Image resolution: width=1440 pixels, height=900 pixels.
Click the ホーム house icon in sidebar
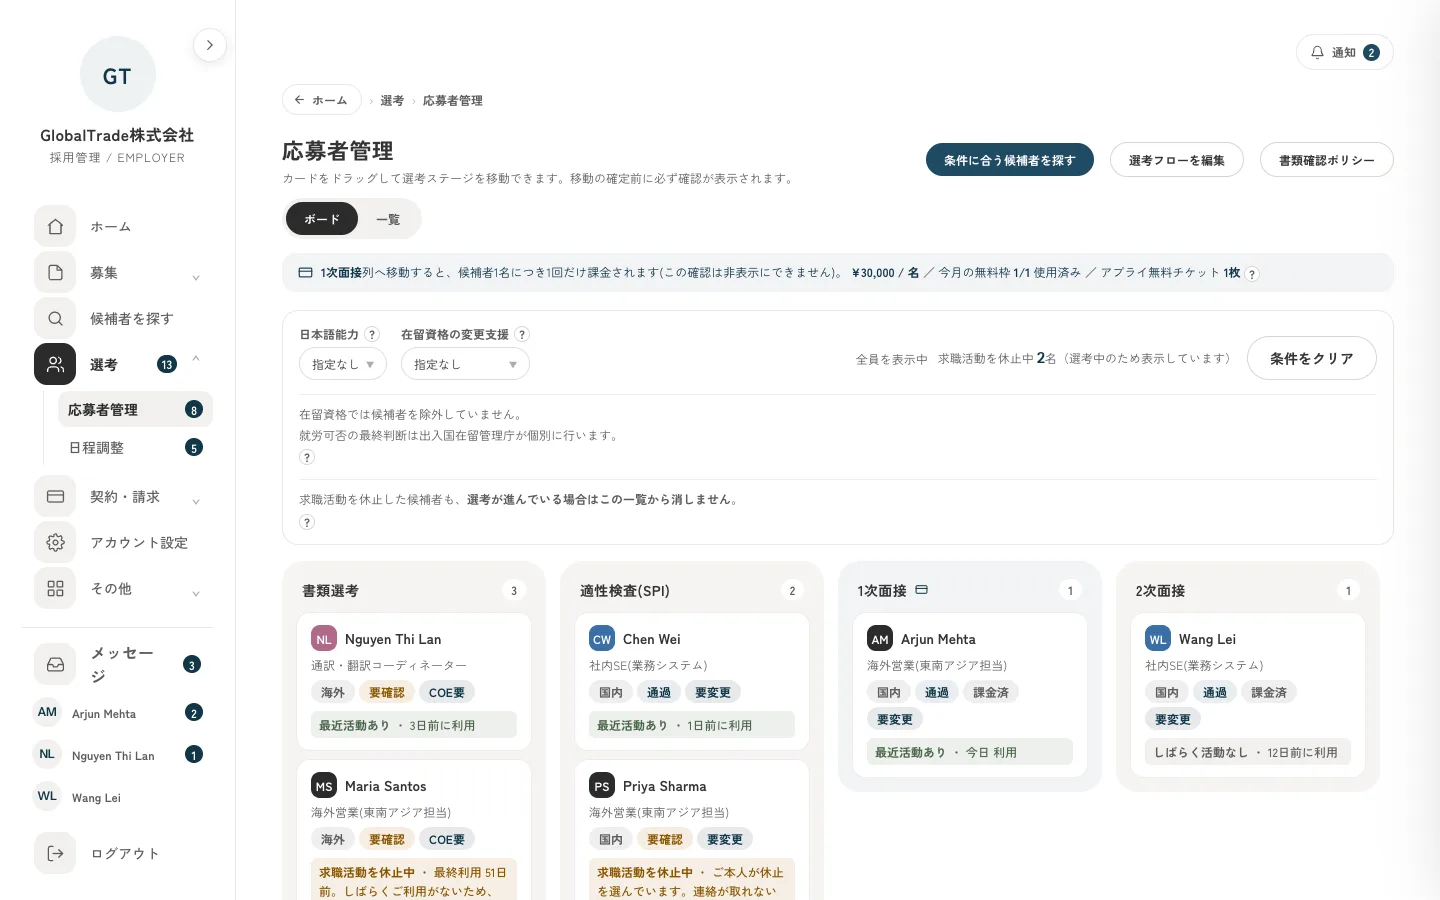tap(55, 226)
